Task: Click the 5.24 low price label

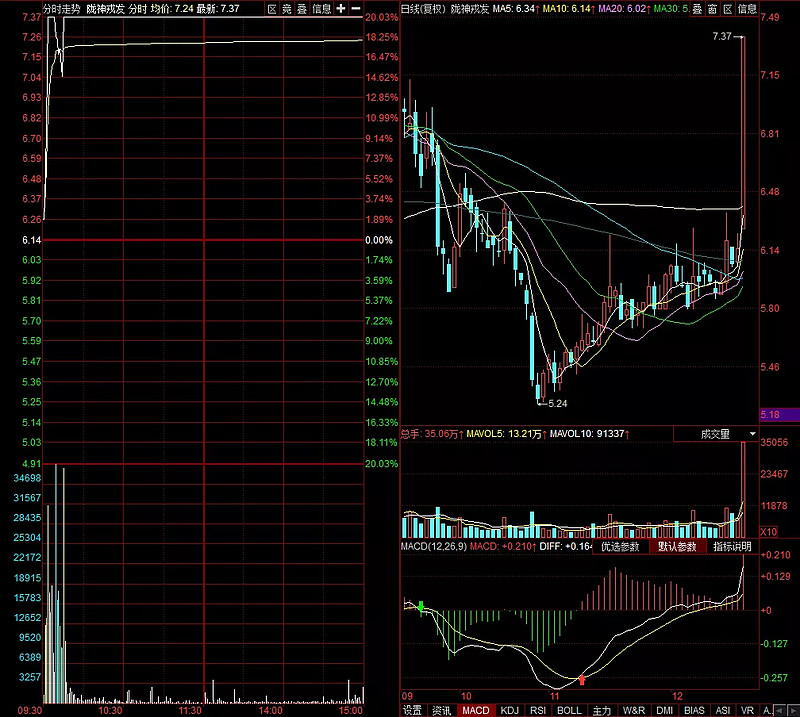Action: [x=558, y=404]
